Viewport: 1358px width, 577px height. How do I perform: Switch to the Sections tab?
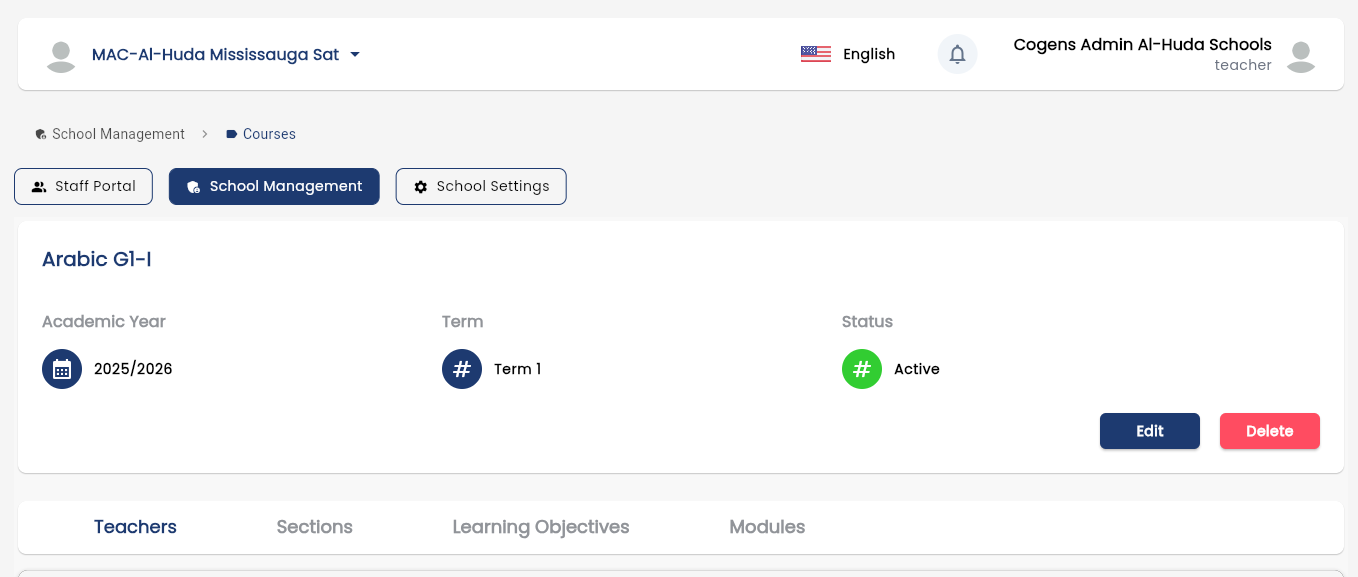pyautogui.click(x=315, y=527)
